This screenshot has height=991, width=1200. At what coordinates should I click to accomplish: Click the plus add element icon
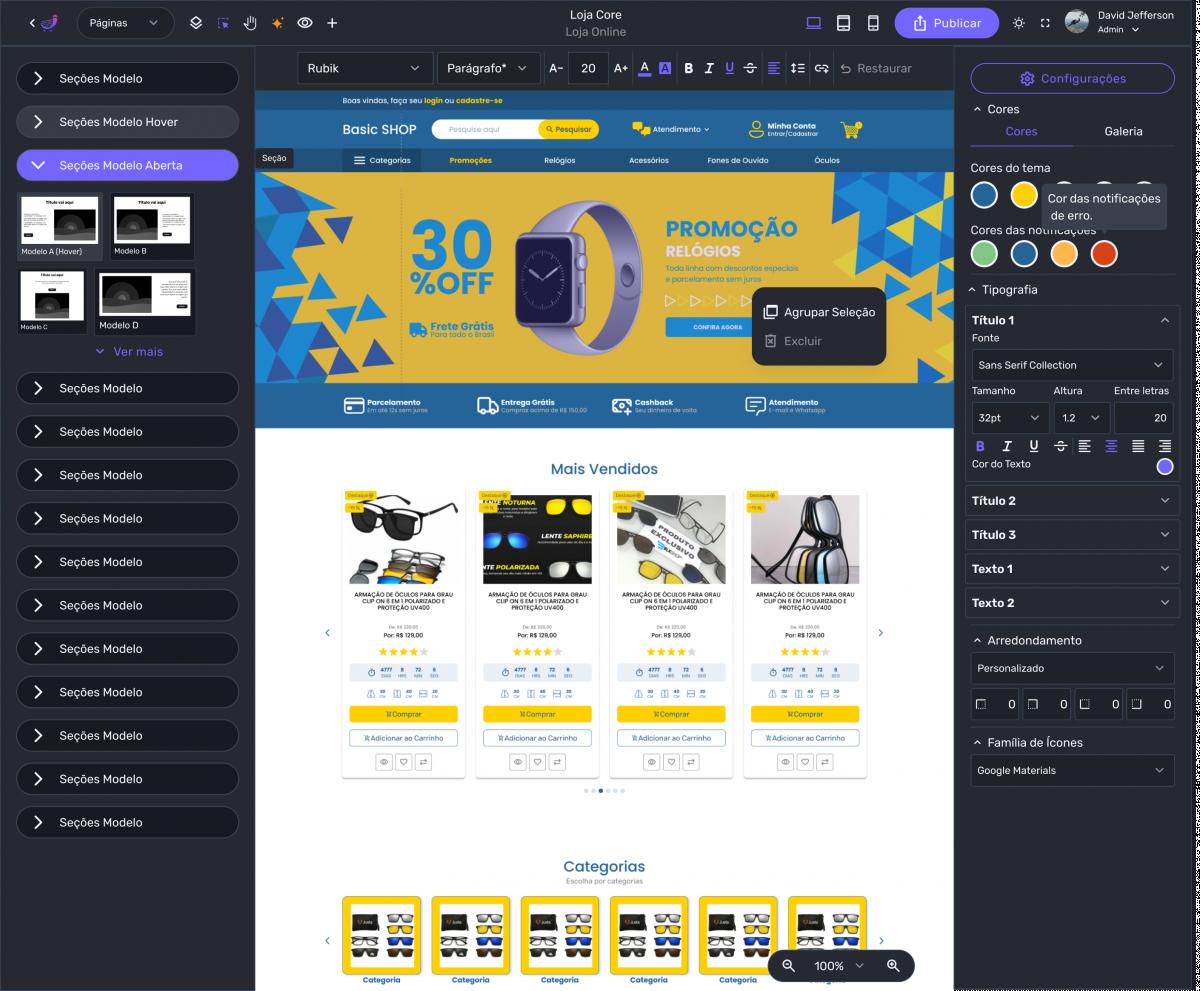[332, 23]
